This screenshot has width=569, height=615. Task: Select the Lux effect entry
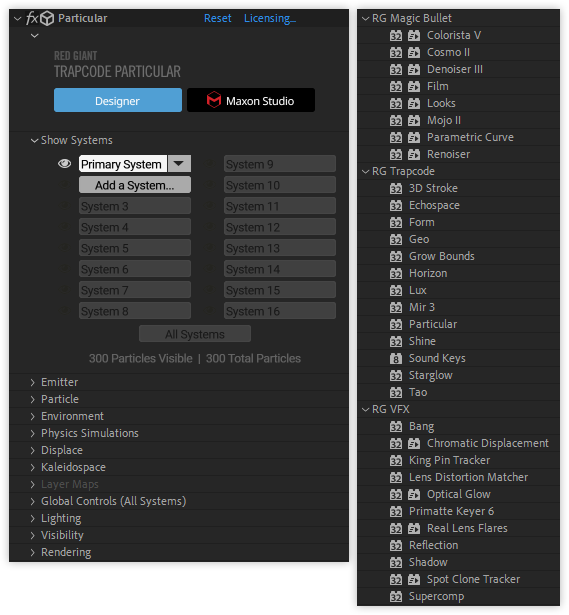click(418, 291)
